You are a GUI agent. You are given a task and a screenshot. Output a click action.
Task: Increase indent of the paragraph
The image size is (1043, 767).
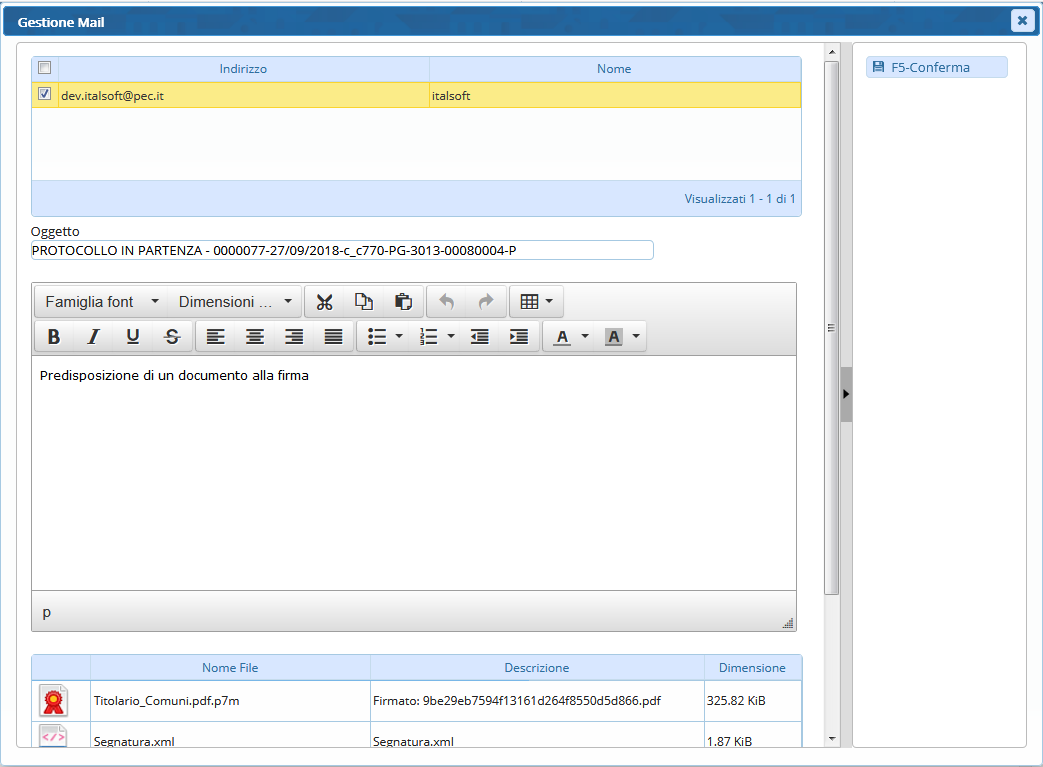(519, 337)
